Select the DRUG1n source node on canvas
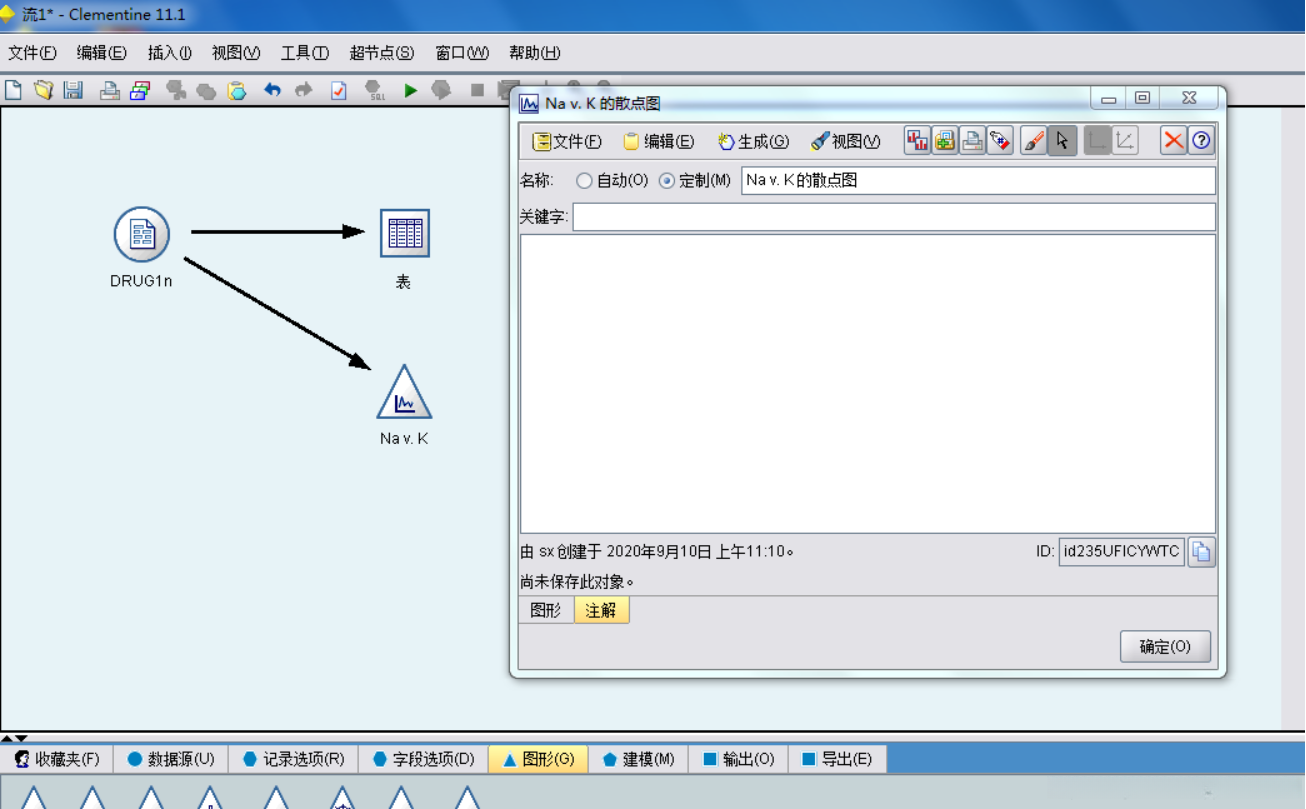This screenshot has width=1306, height=809. pos(141,235)
